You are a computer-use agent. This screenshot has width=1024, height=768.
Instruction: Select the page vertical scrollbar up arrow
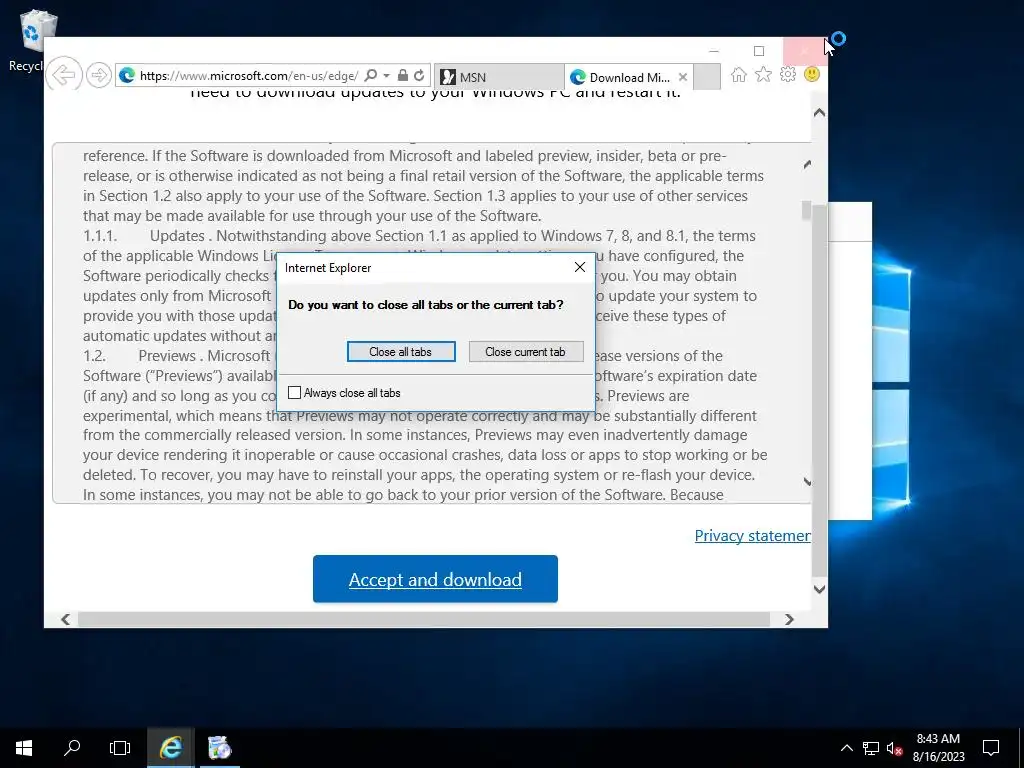point(820,112)
